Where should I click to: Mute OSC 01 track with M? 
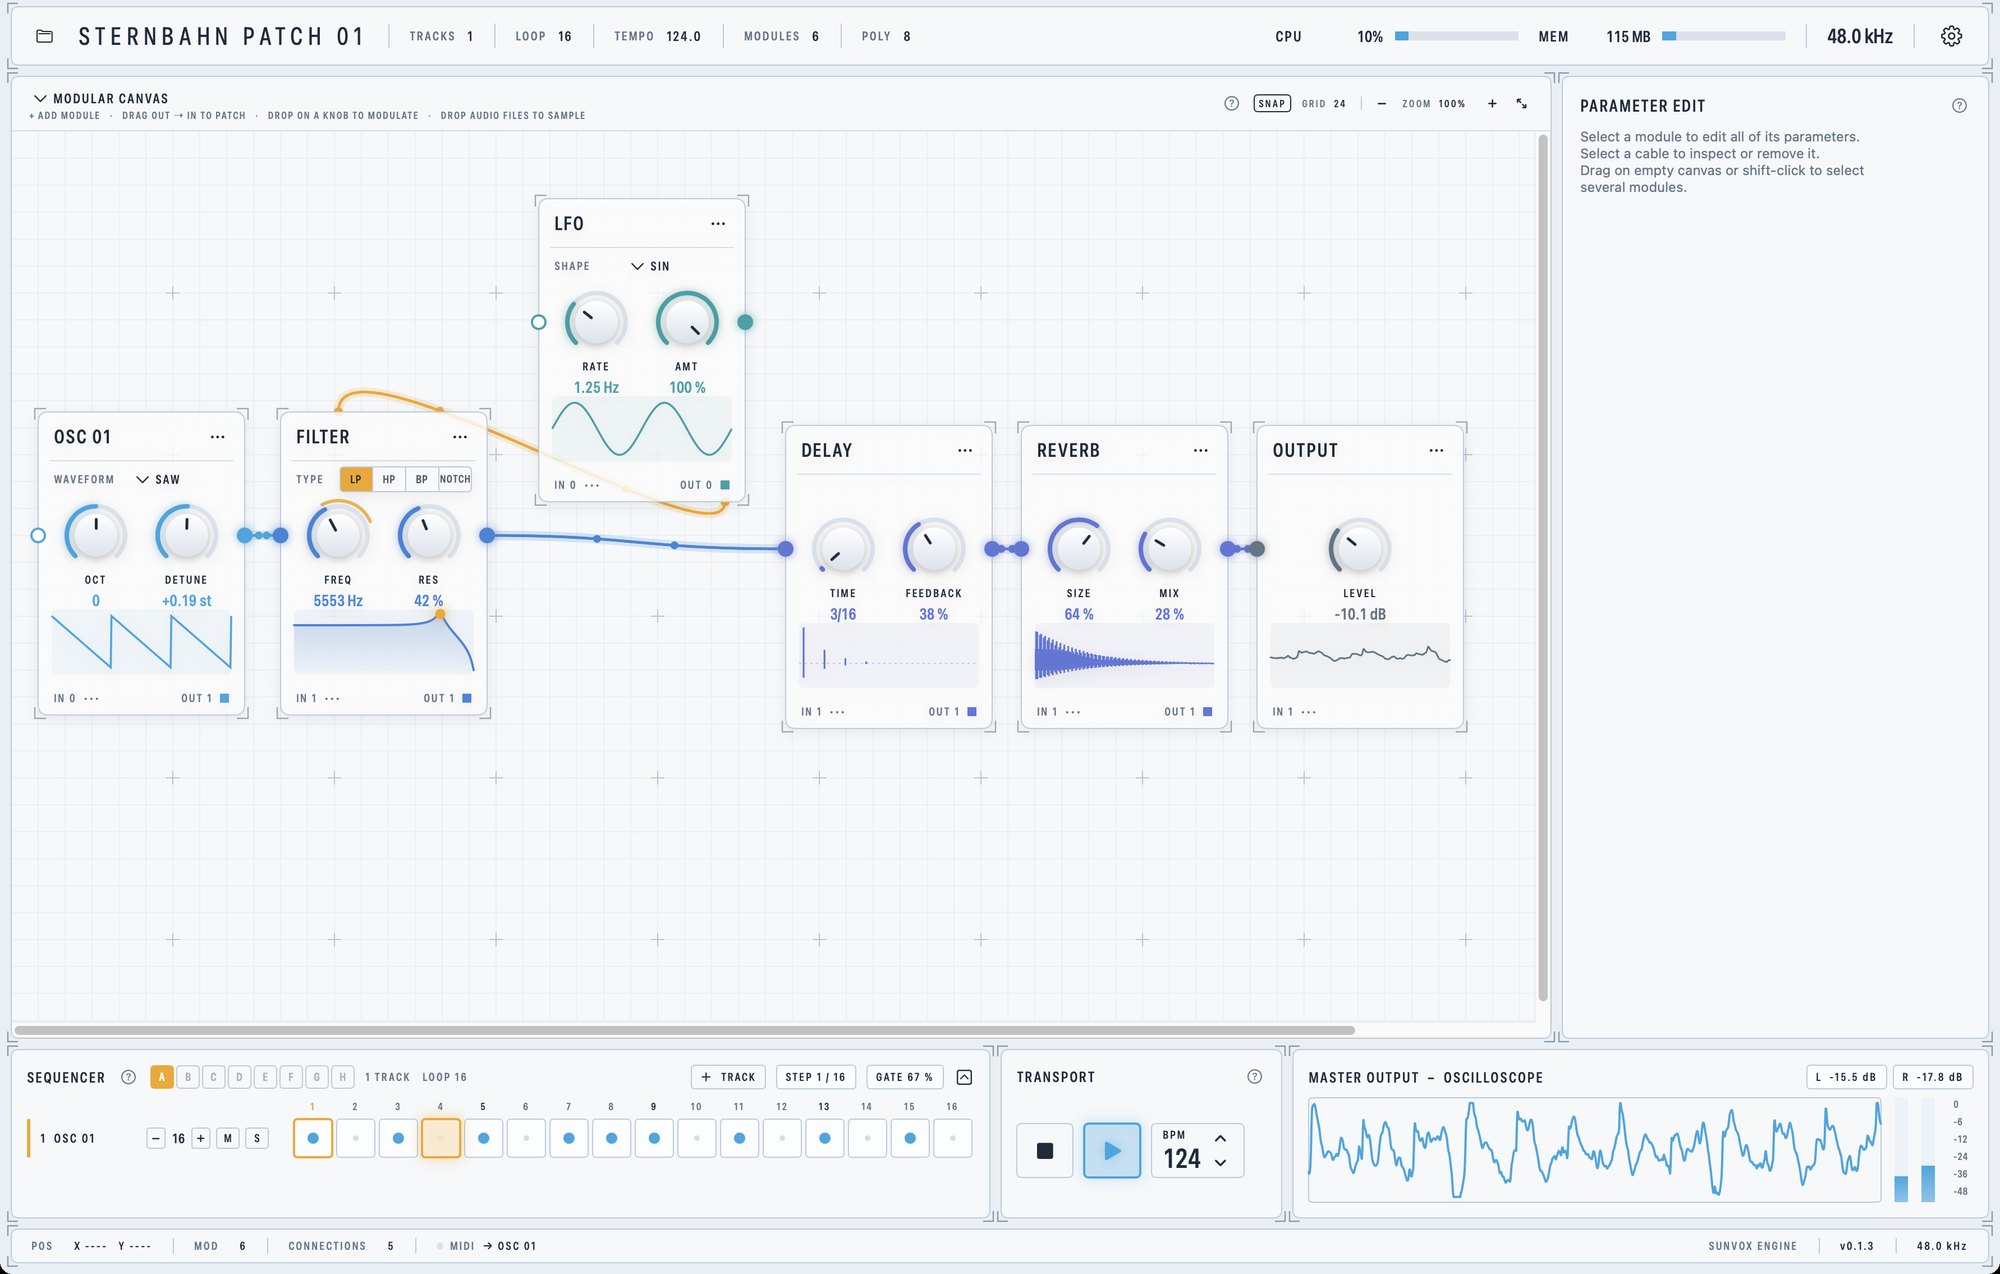(228, 1138)
